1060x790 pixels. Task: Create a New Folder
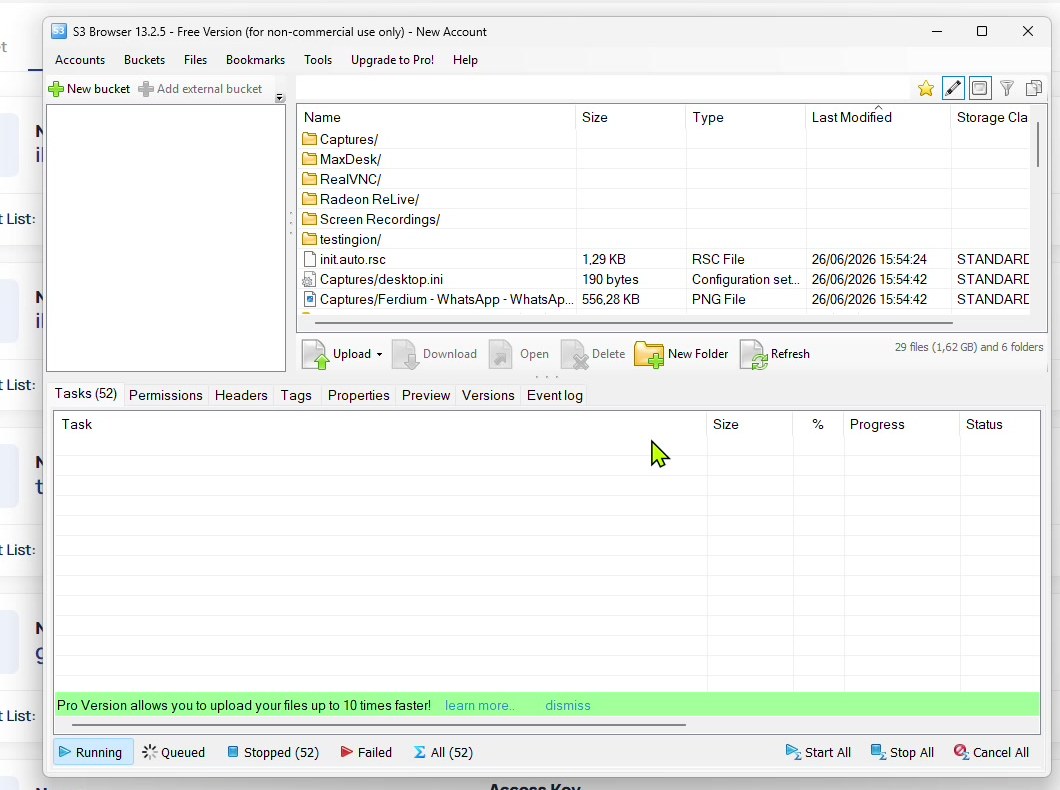[681, 354]
